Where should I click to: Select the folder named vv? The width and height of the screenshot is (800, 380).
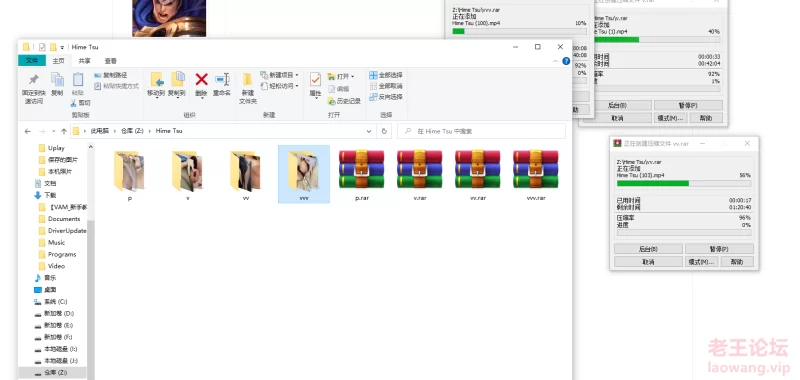point(245,175)
